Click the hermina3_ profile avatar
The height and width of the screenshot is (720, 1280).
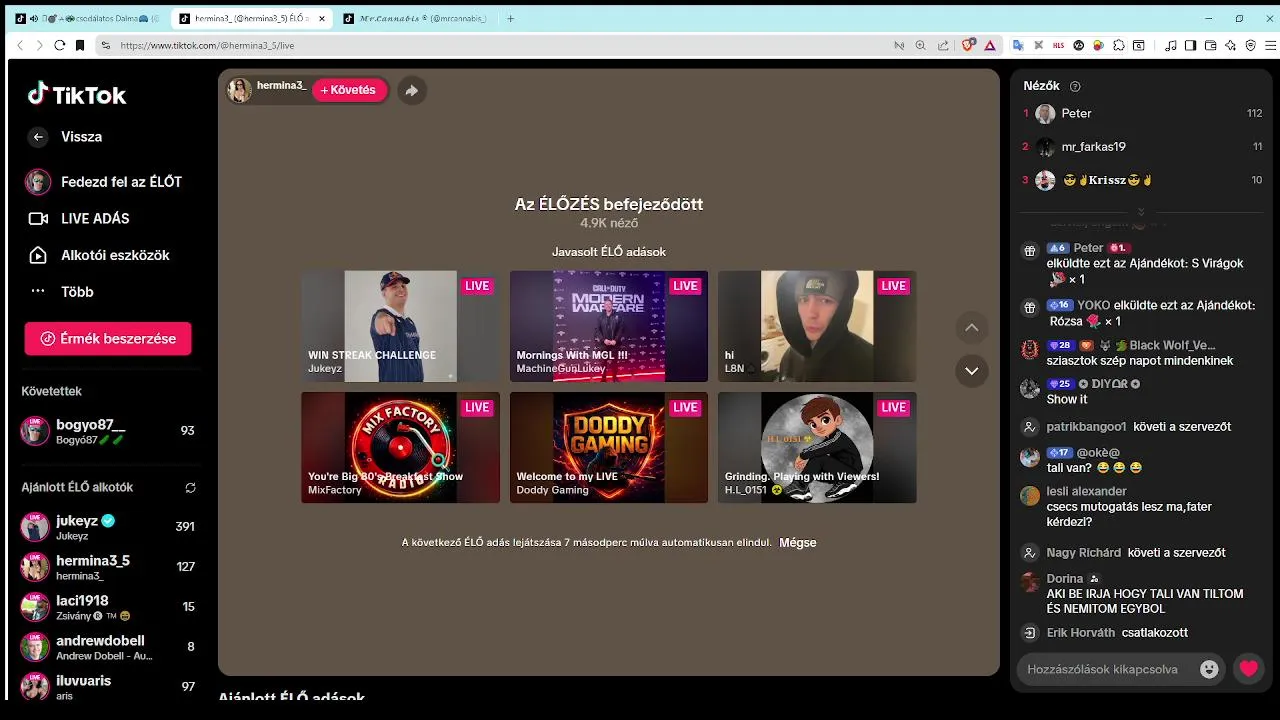coord(239,90)
